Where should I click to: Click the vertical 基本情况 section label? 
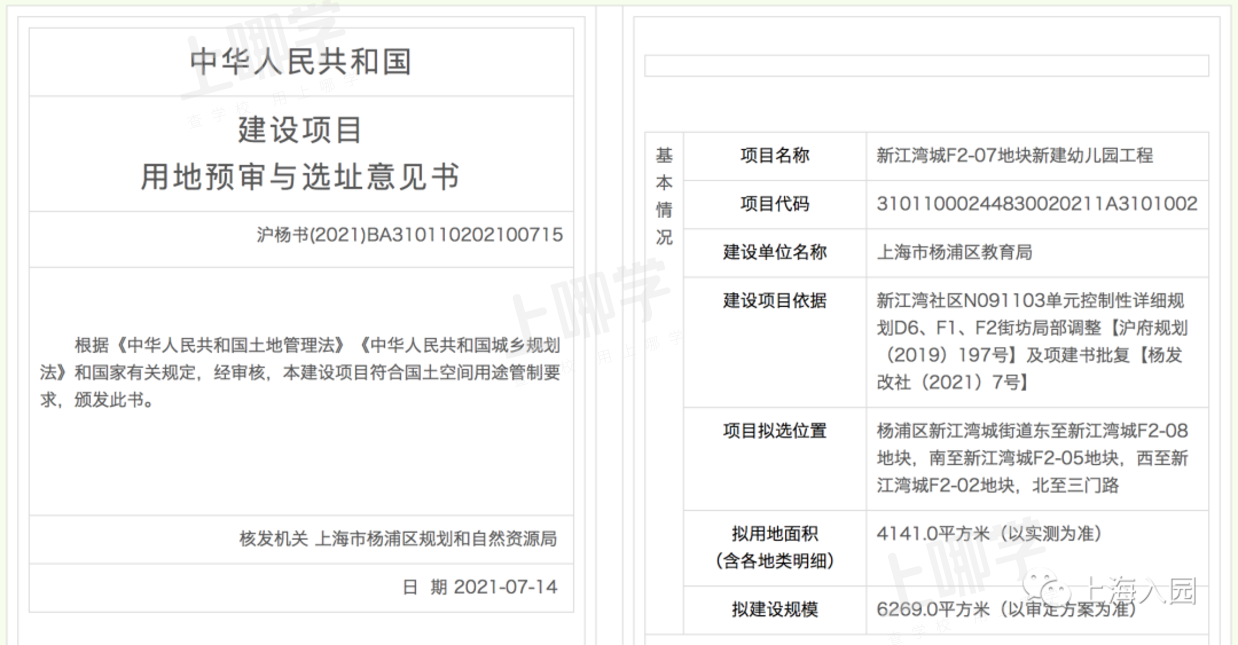pos(664,197)
